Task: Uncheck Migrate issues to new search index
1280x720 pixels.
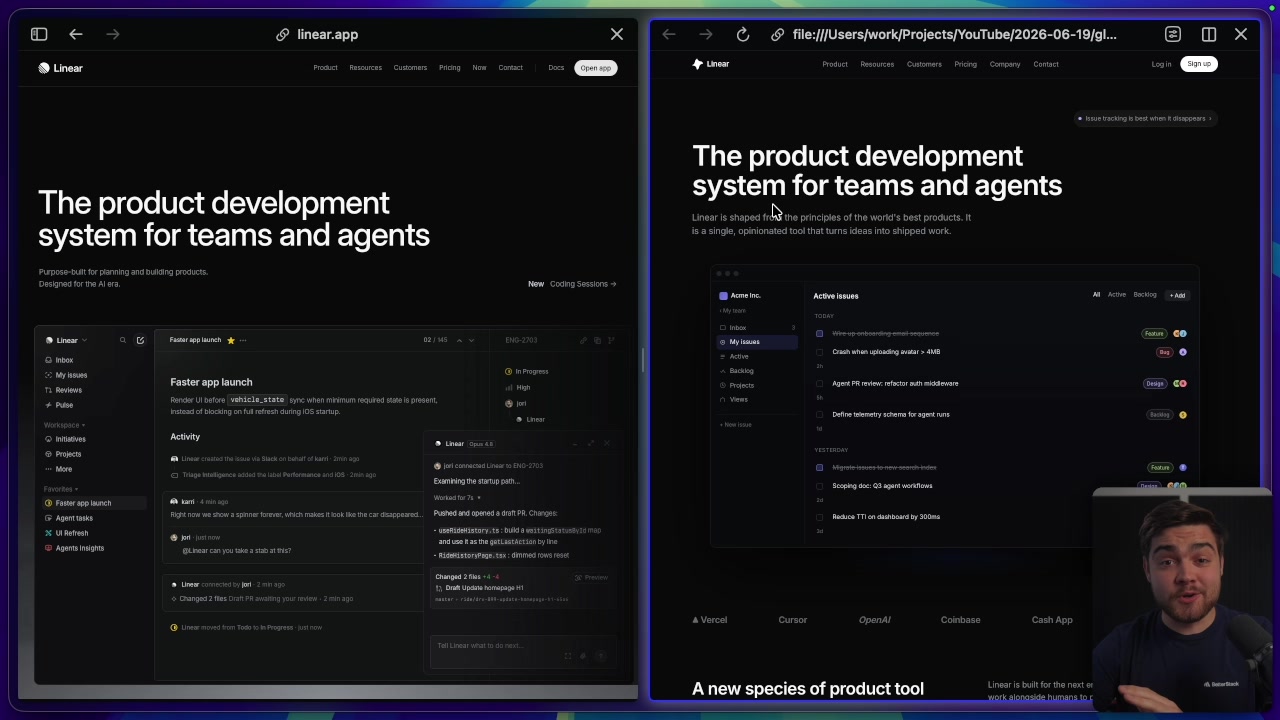Action: [820, 467]
